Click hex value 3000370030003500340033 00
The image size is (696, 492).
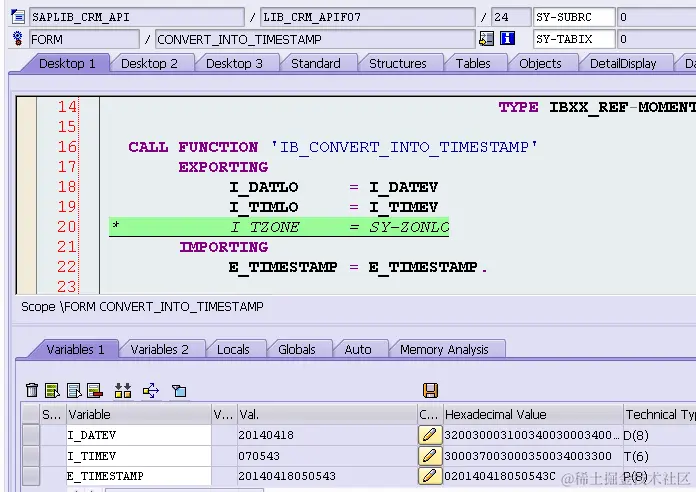pyautogui.click(x=528, y=456)
